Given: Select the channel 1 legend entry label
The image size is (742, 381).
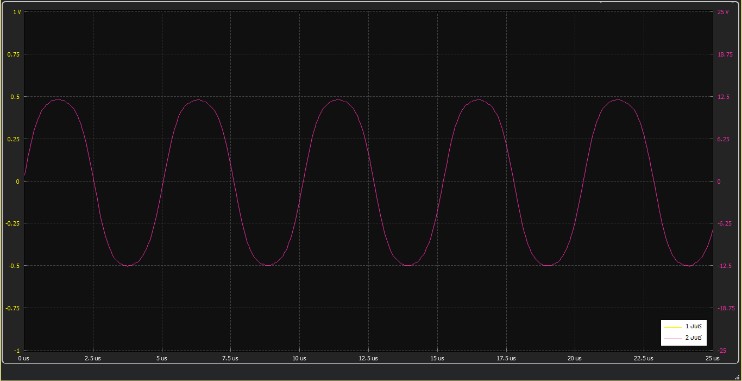Looking at the screenshot, I should click(x=693, y=327).
